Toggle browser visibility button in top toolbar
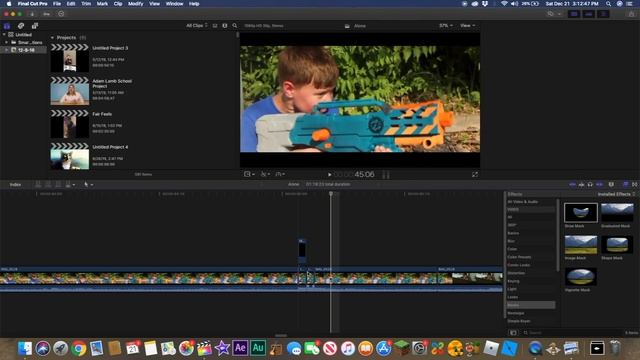The height and width of the screenshot is (360, 640). click(574, 14)
